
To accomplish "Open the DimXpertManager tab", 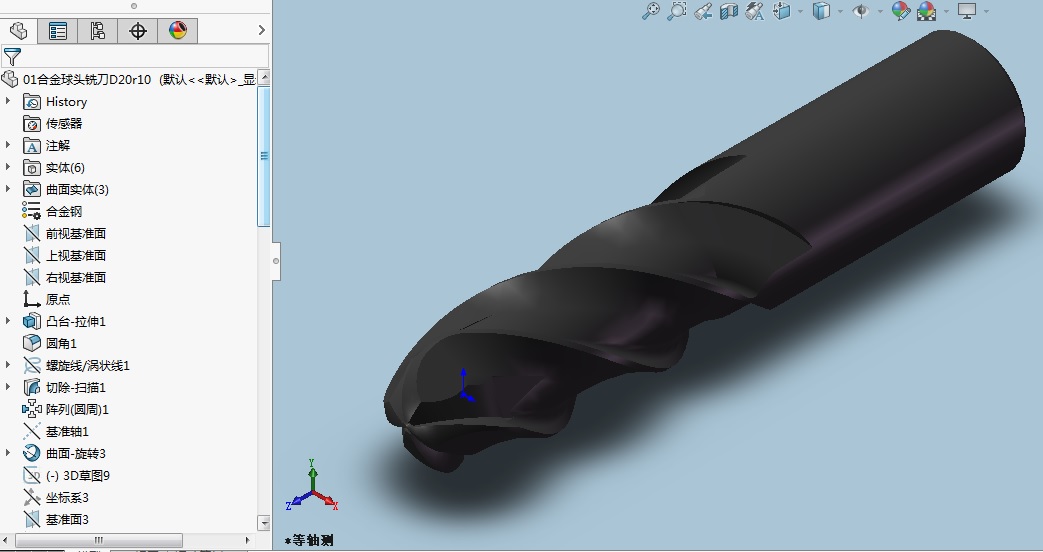I will 138,31.
